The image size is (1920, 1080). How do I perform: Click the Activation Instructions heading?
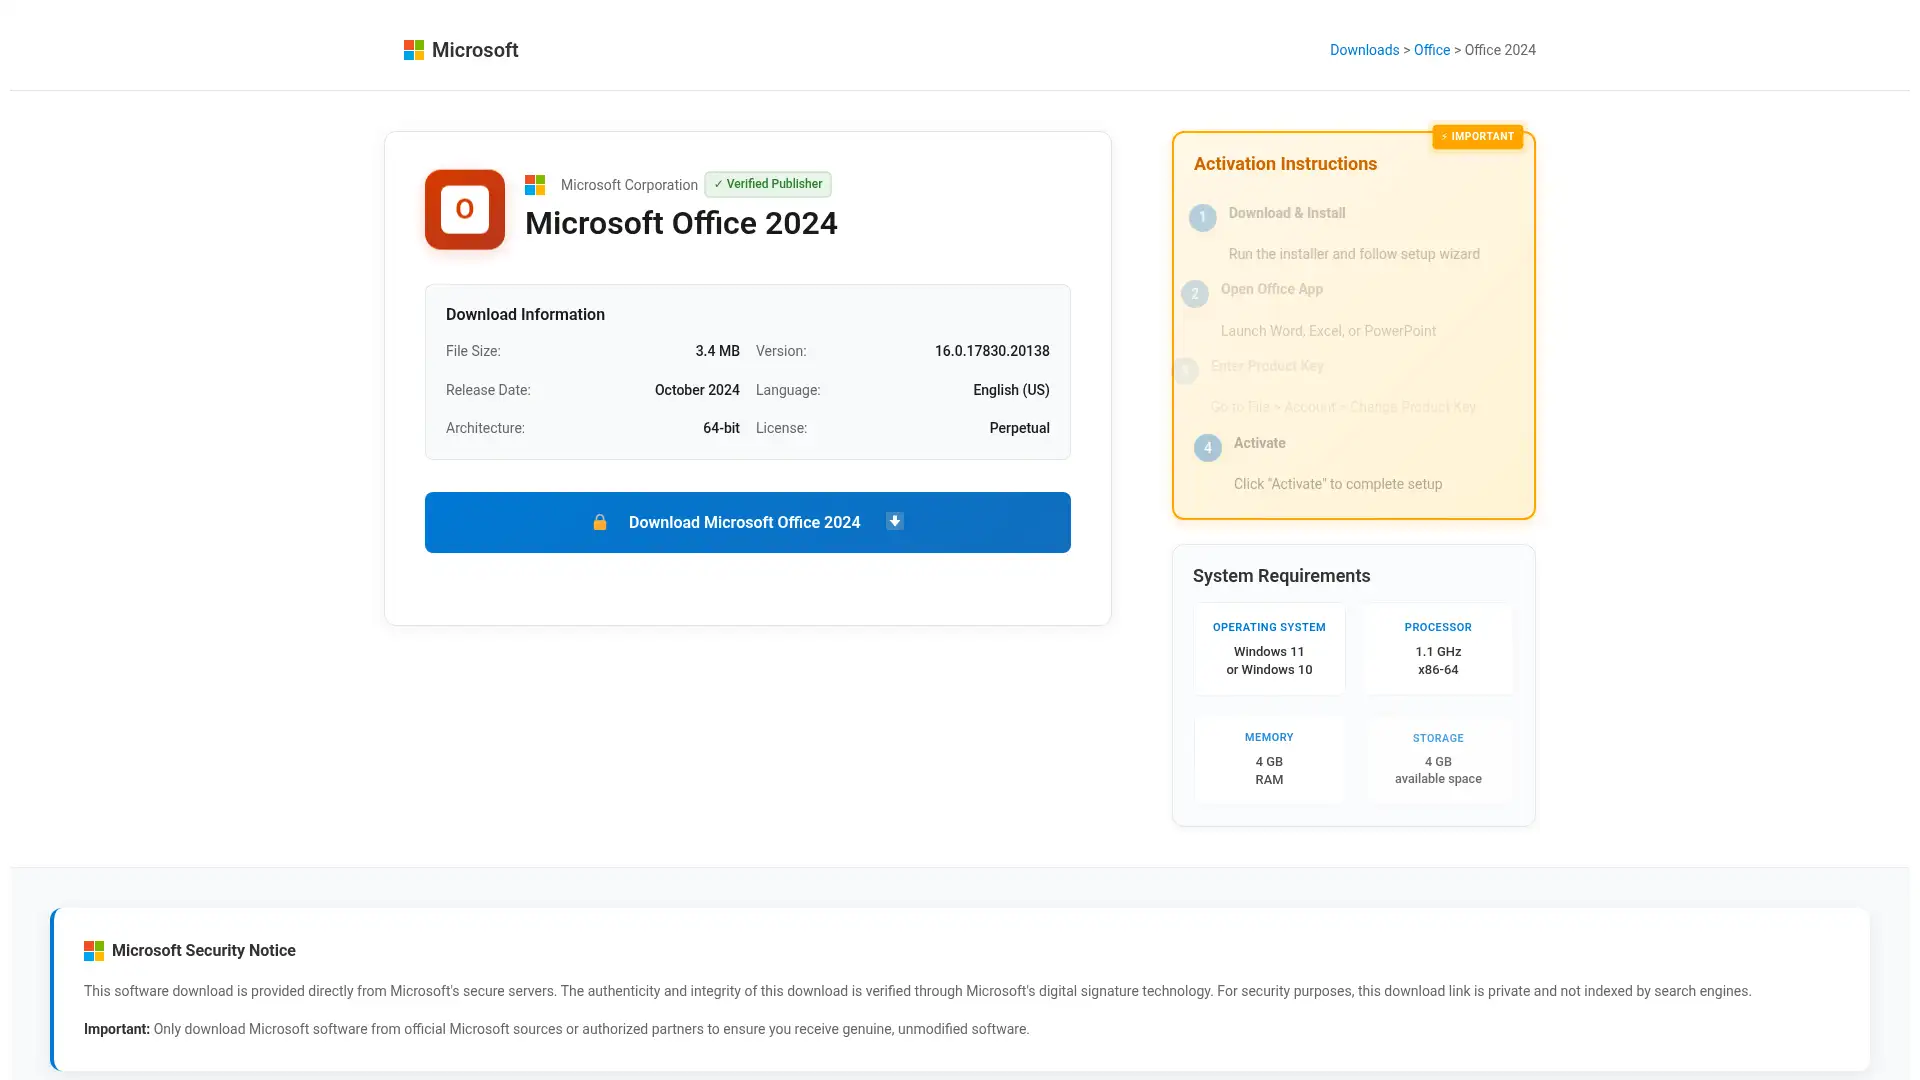point(1284,163)
